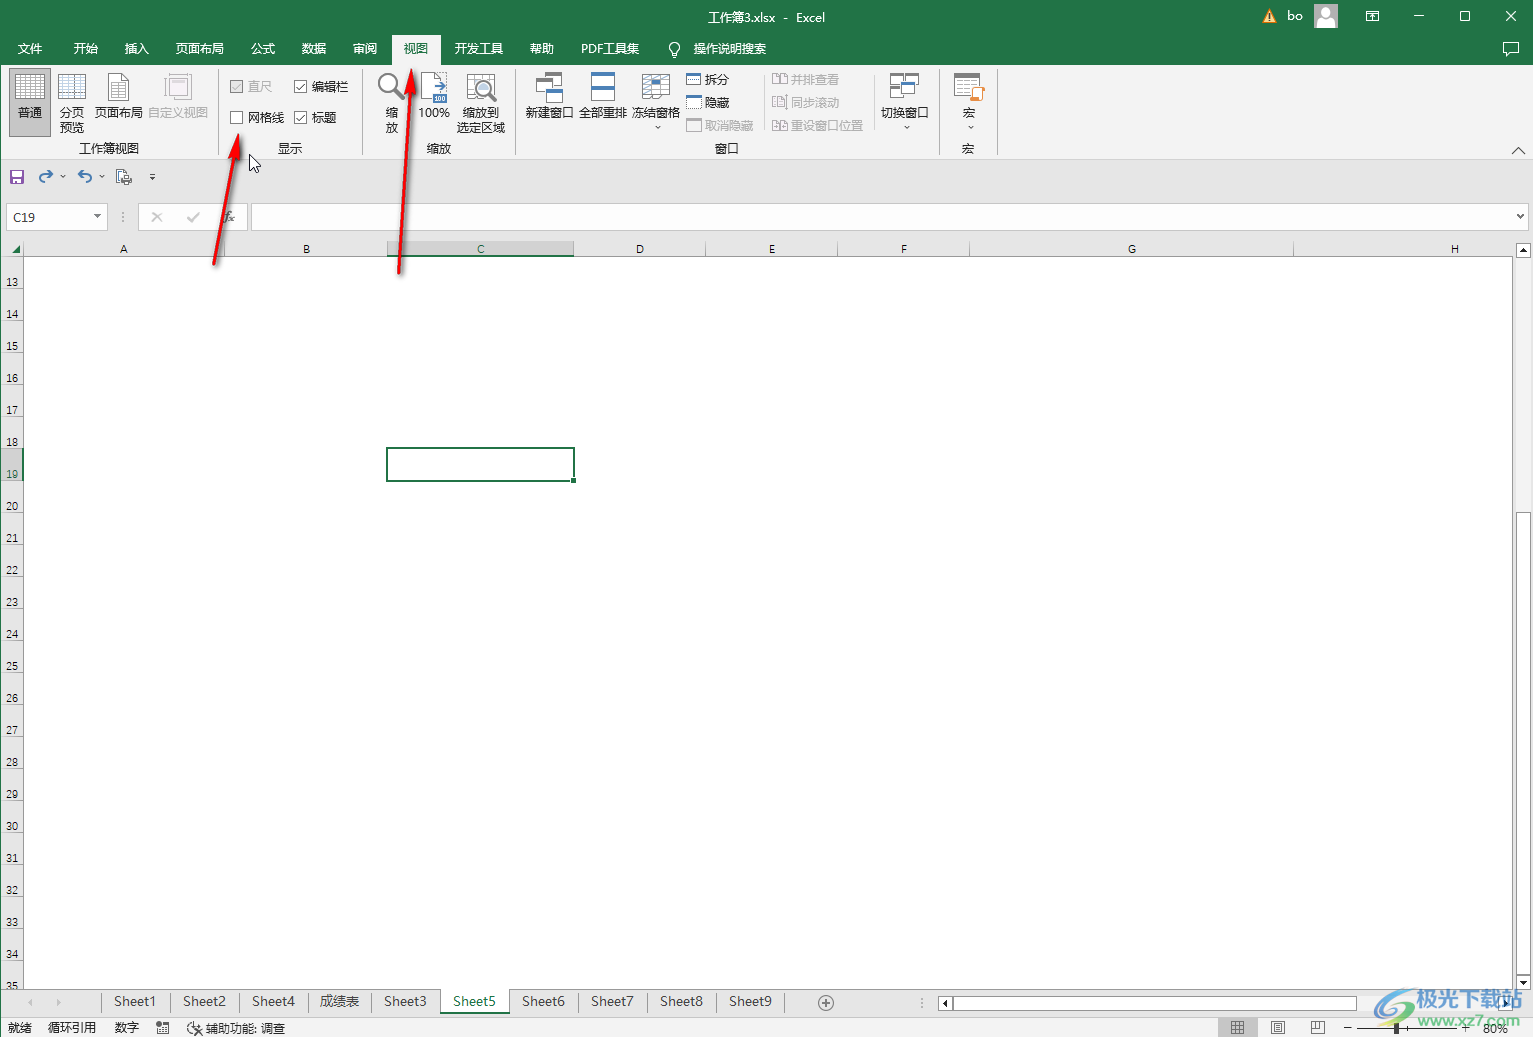Click the Insert Function fx button
The image size is (1533, 1037).
[229, 217]
